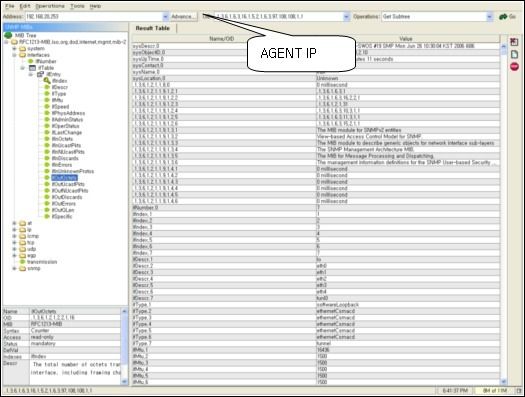Image resolution: width=525 pixels, height=397 pixels.
Task: Click the sysDescr.0 table row
Action: [316, 46]
